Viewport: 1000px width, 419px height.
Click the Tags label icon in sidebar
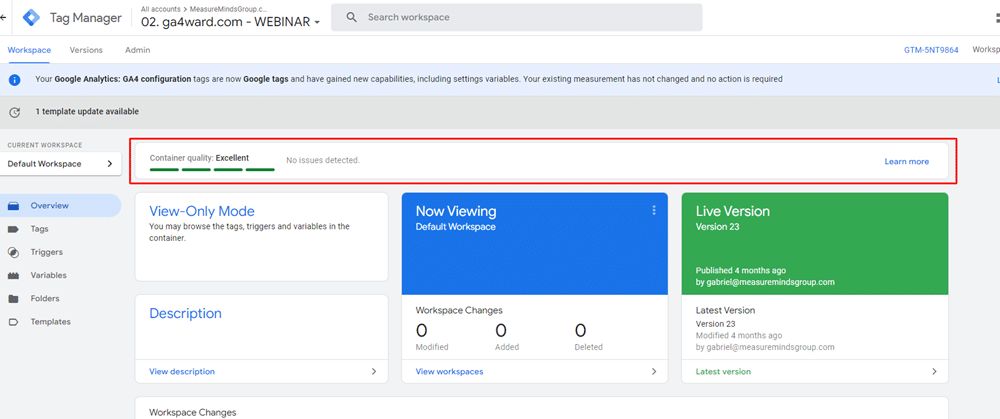tap(13, 229)
